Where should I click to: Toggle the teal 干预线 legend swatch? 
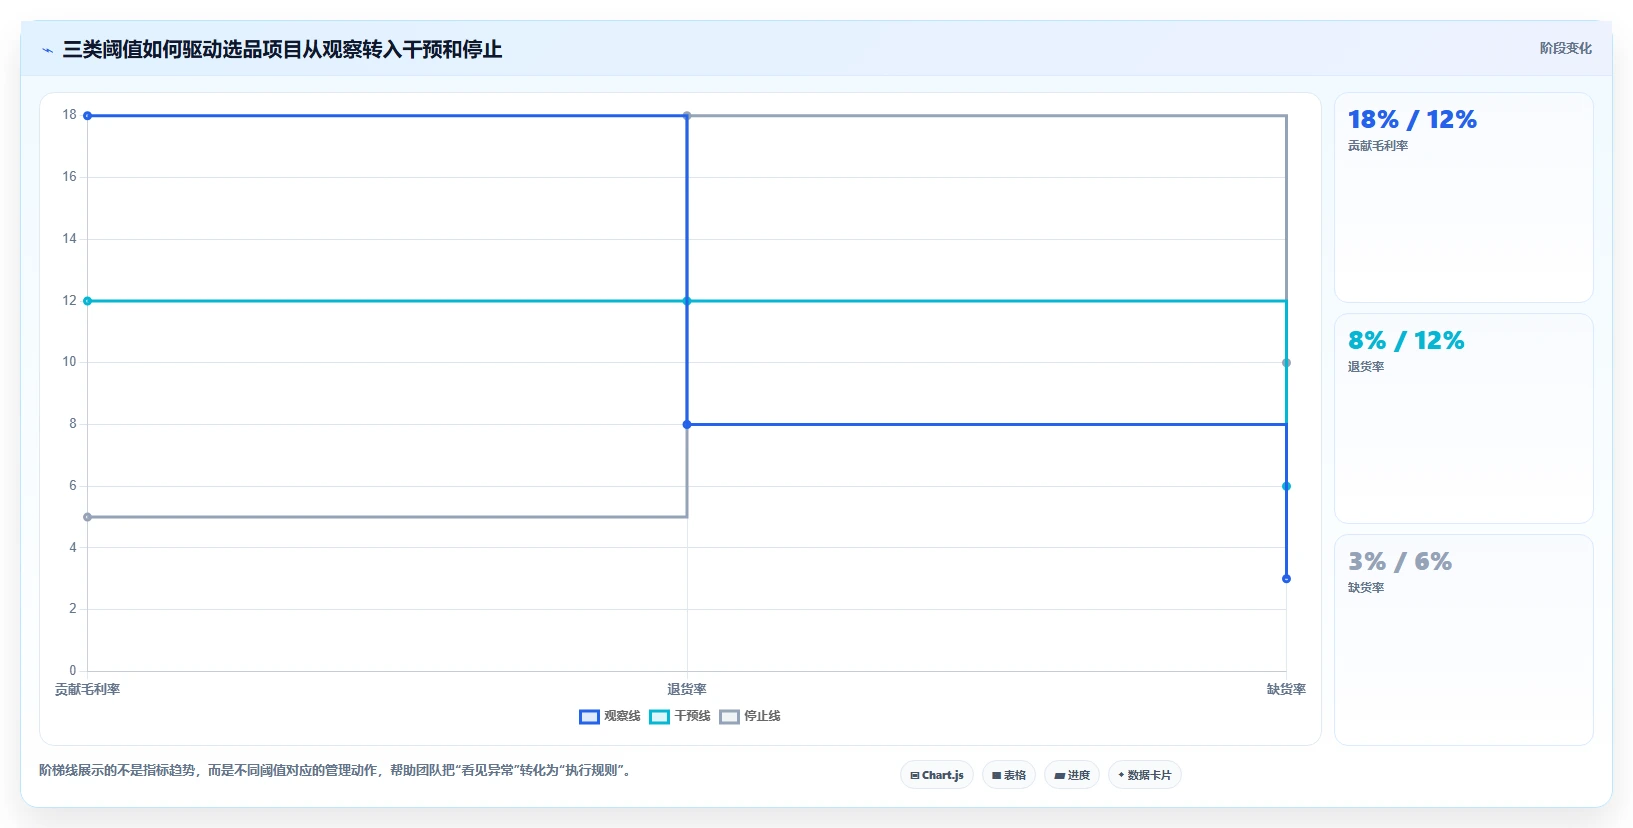pyautogui.click(x=659, y=716)
